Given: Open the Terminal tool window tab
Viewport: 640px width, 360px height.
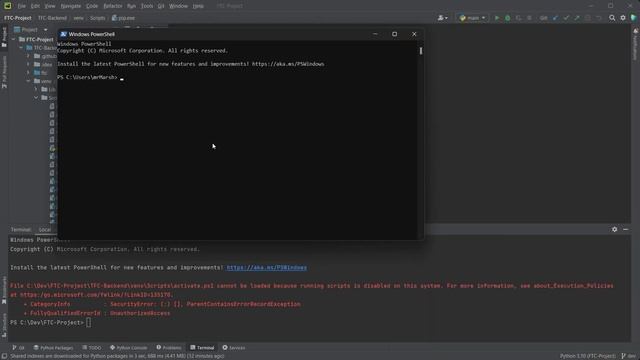Looking at the screenshot, I should [202, 348].
